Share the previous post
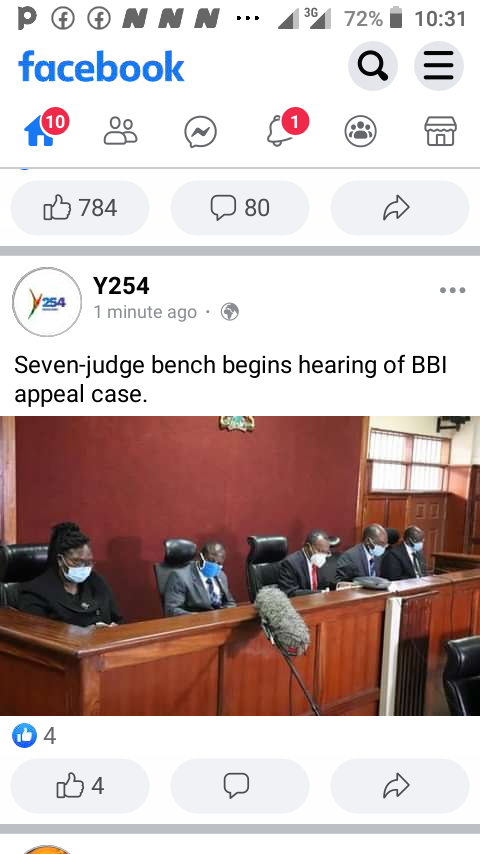Screen dimensions: 480x854 click(400, 208)
